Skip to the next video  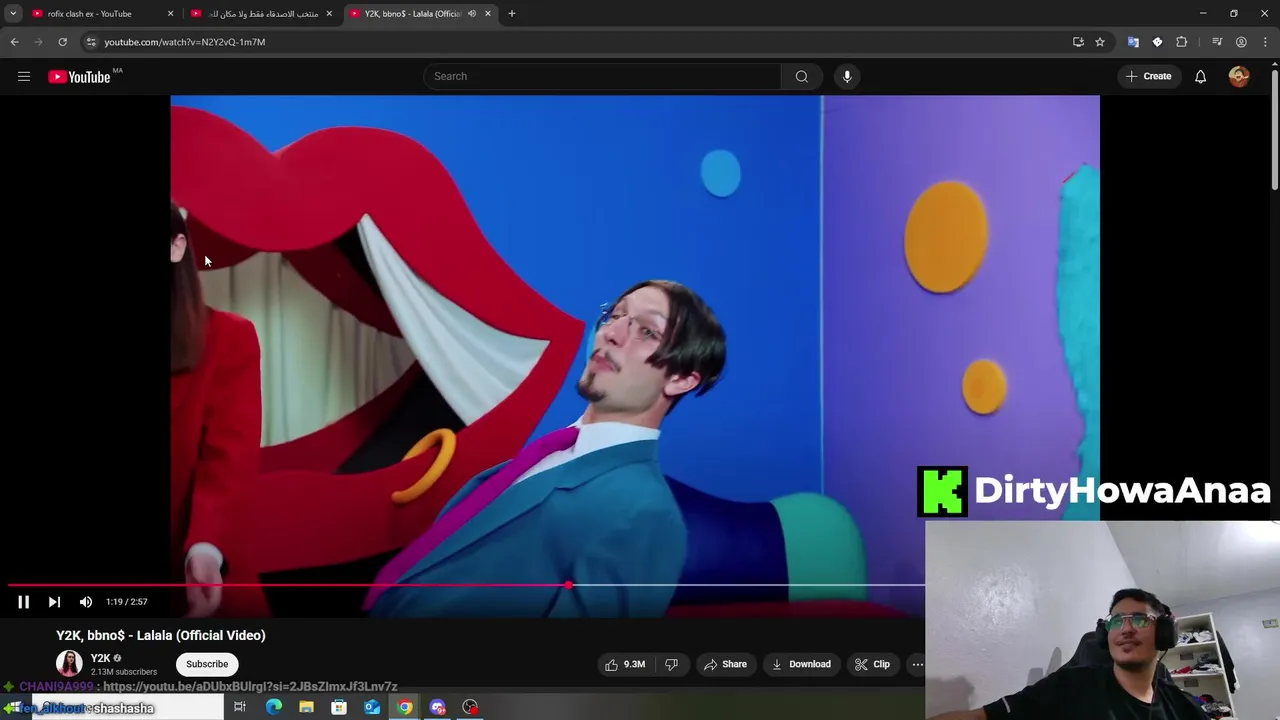coord(54,602)
